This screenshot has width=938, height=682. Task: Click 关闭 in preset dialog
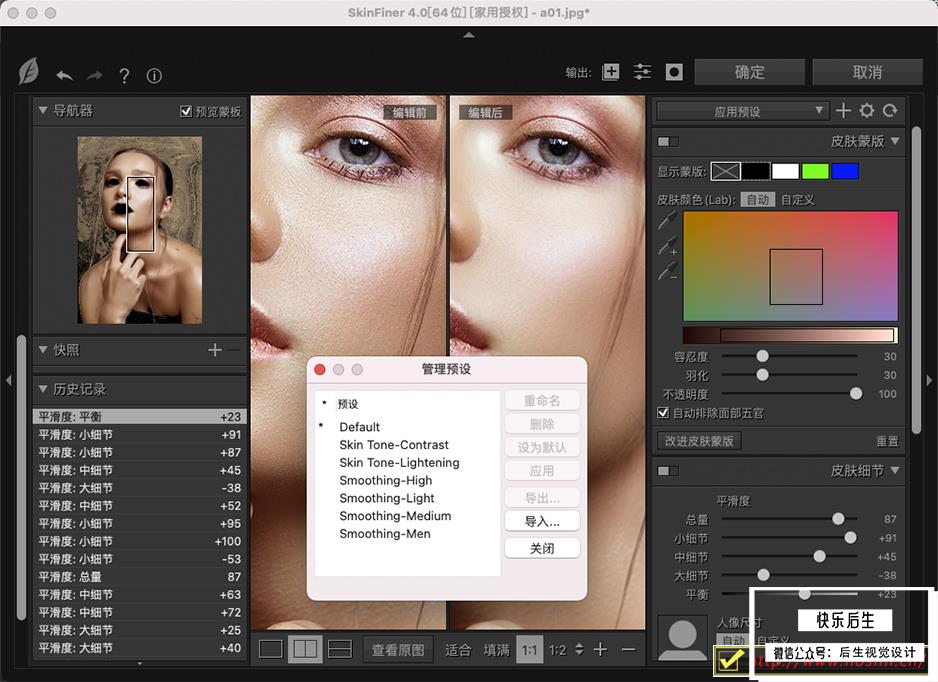pos(542,548)
